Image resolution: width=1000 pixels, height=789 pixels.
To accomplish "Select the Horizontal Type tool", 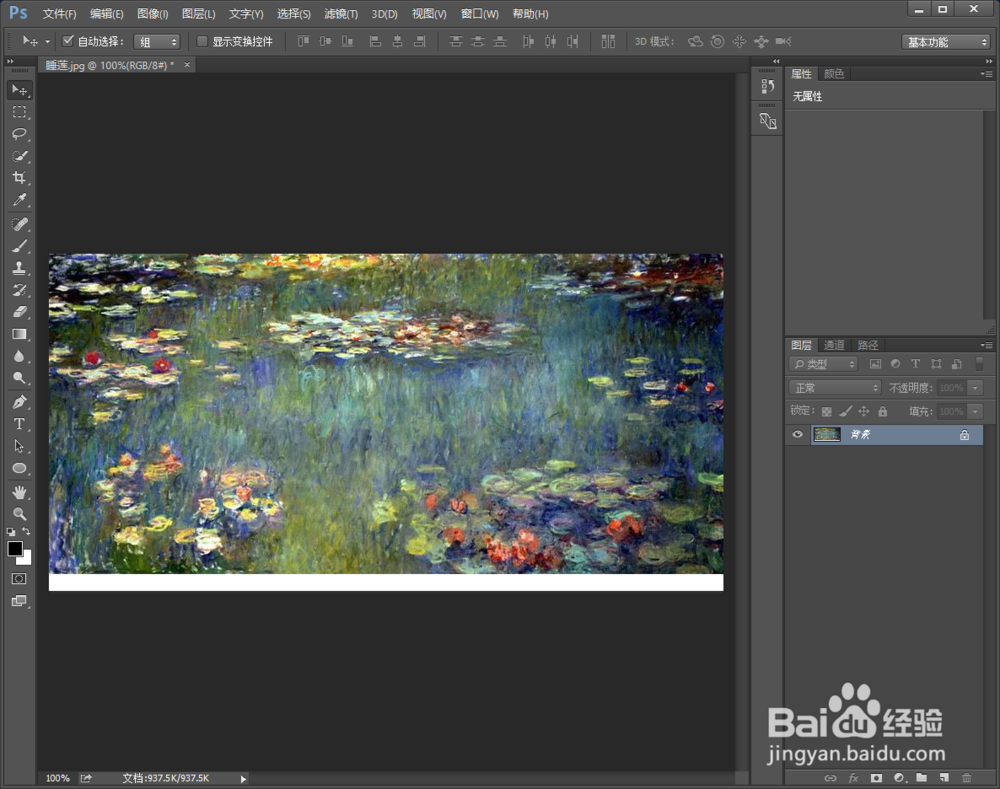I will click(x=19, y=424).
